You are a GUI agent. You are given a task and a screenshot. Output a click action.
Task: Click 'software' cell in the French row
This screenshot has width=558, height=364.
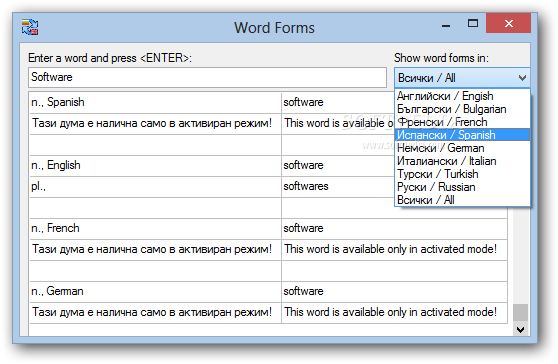(x=395, y=228)
